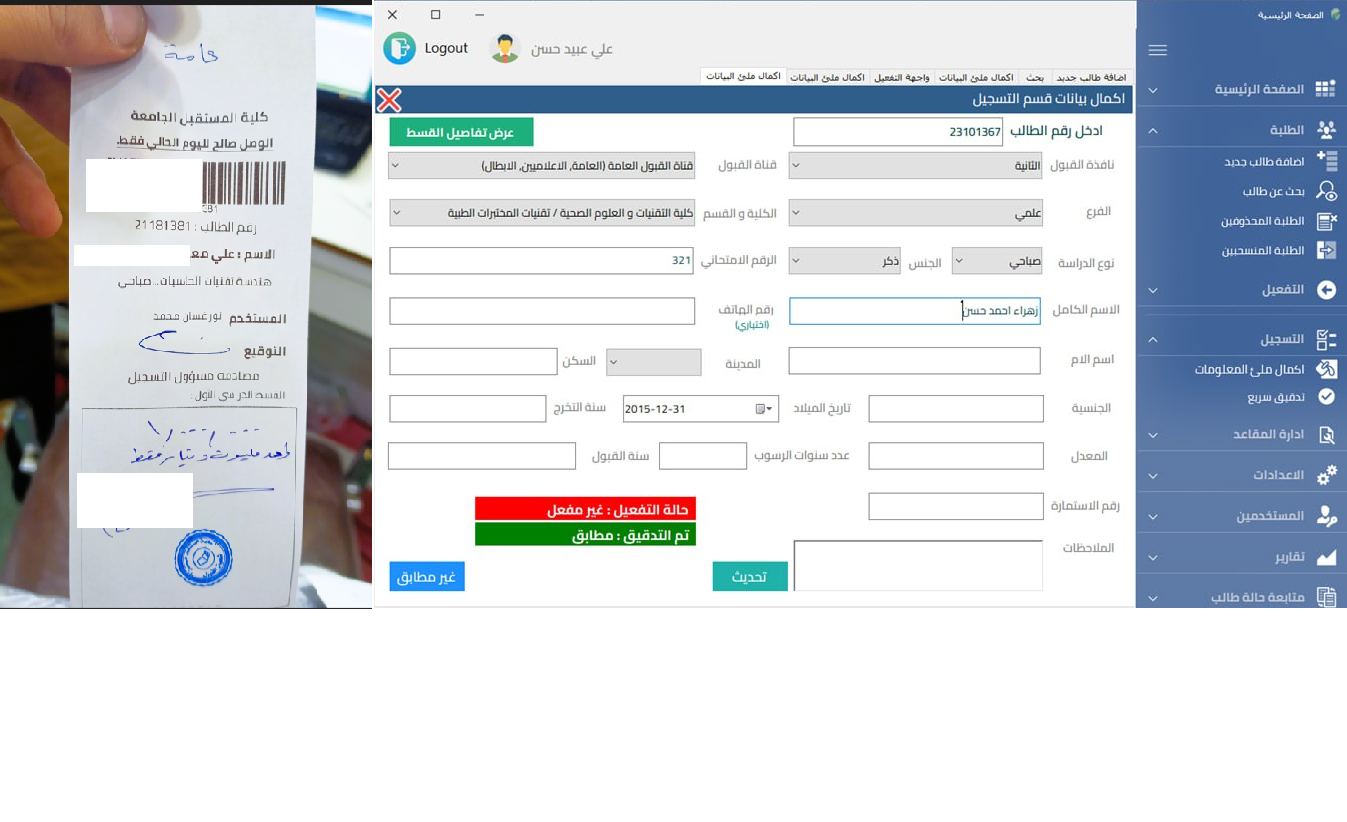Open the user avatar for علي عبيد حسن

[x=505, y=48]
